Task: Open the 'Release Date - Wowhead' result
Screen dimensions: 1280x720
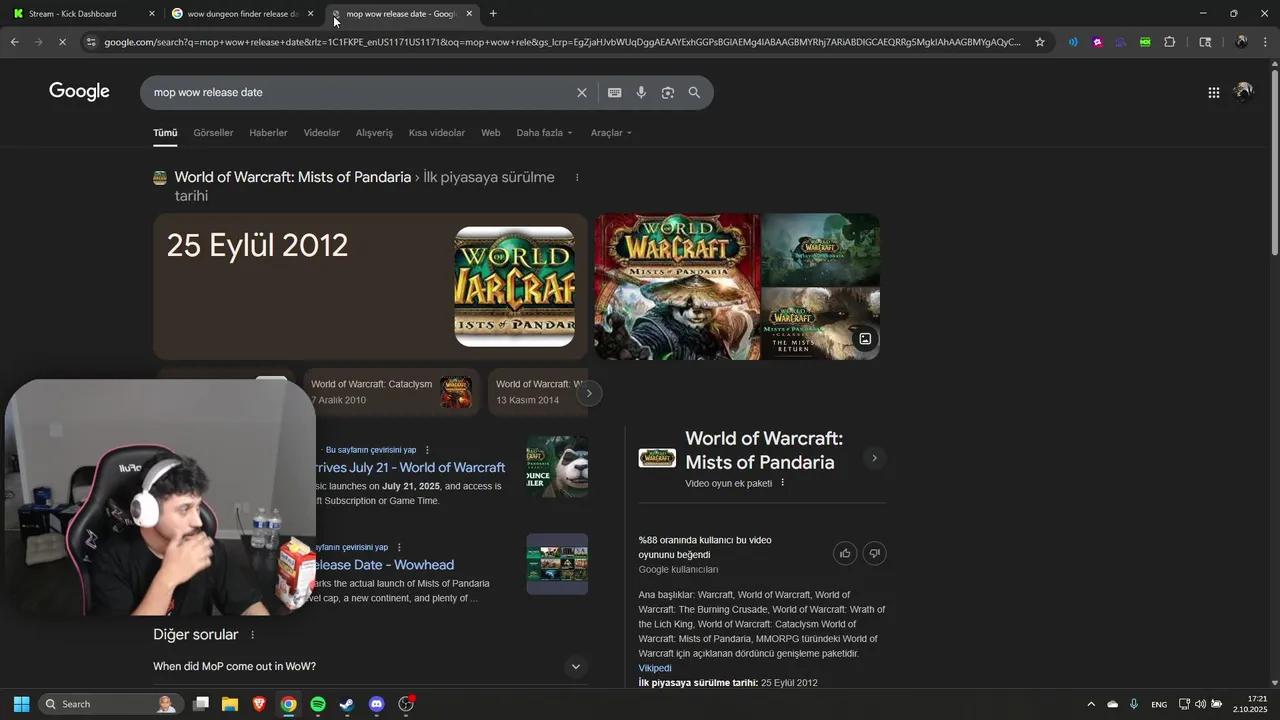Action: (386, 565)
